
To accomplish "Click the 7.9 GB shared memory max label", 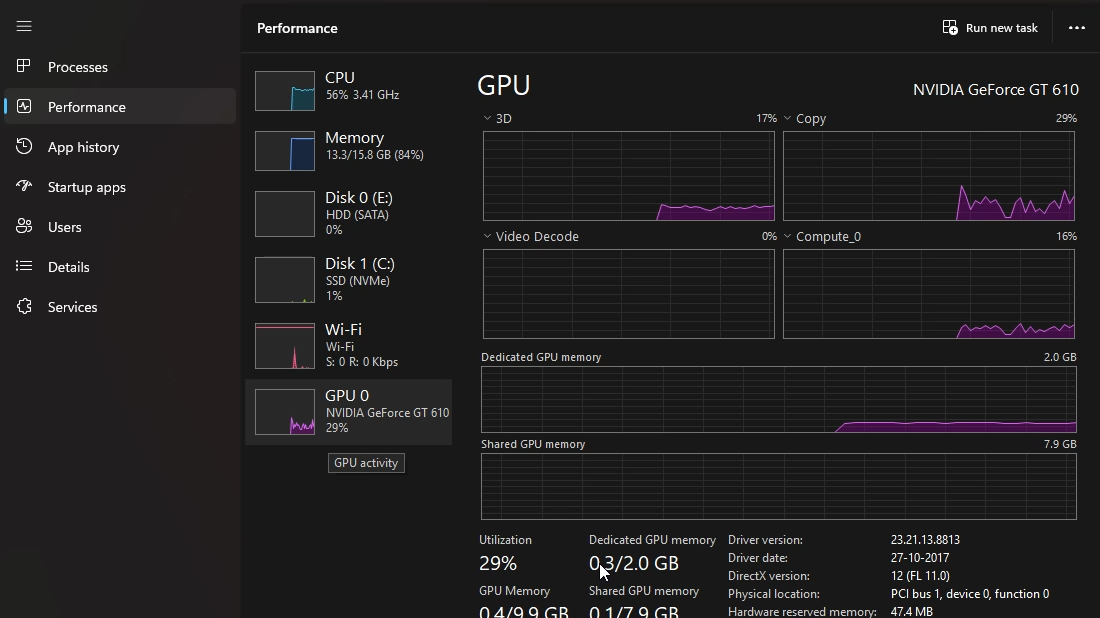I will [1059, 444].
